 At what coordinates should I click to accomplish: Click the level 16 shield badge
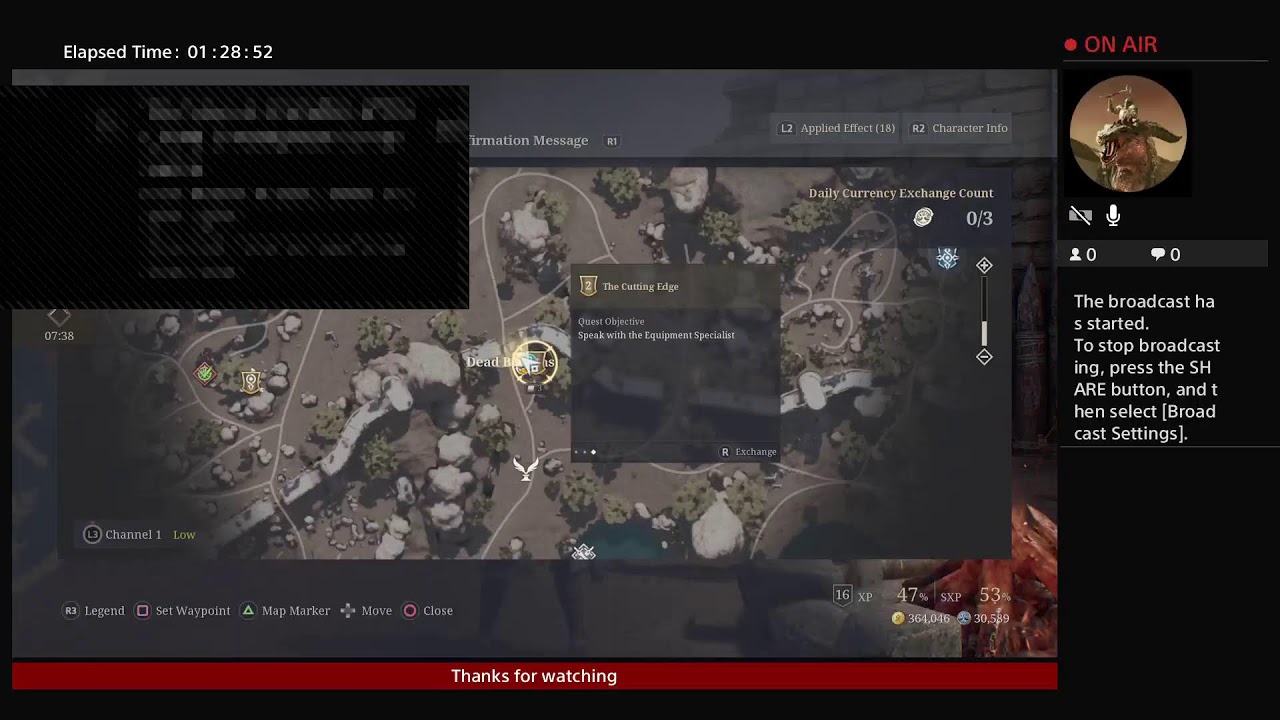(x=842, y=595)
